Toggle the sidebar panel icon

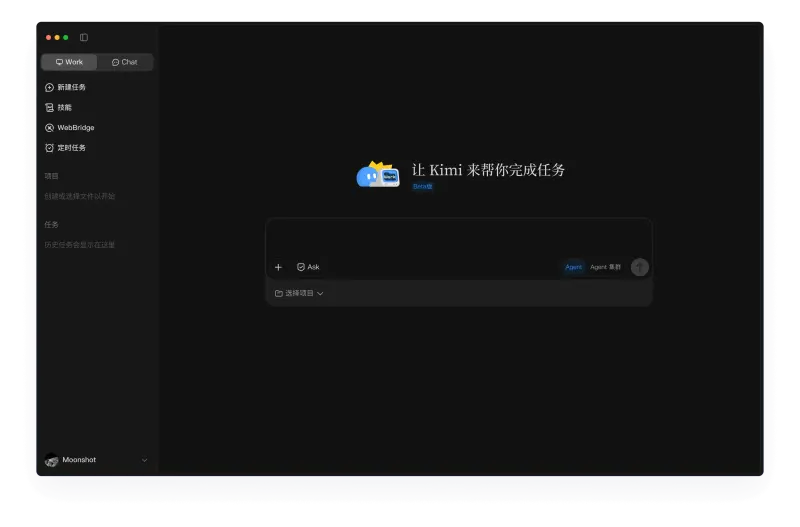coord(84,37)
